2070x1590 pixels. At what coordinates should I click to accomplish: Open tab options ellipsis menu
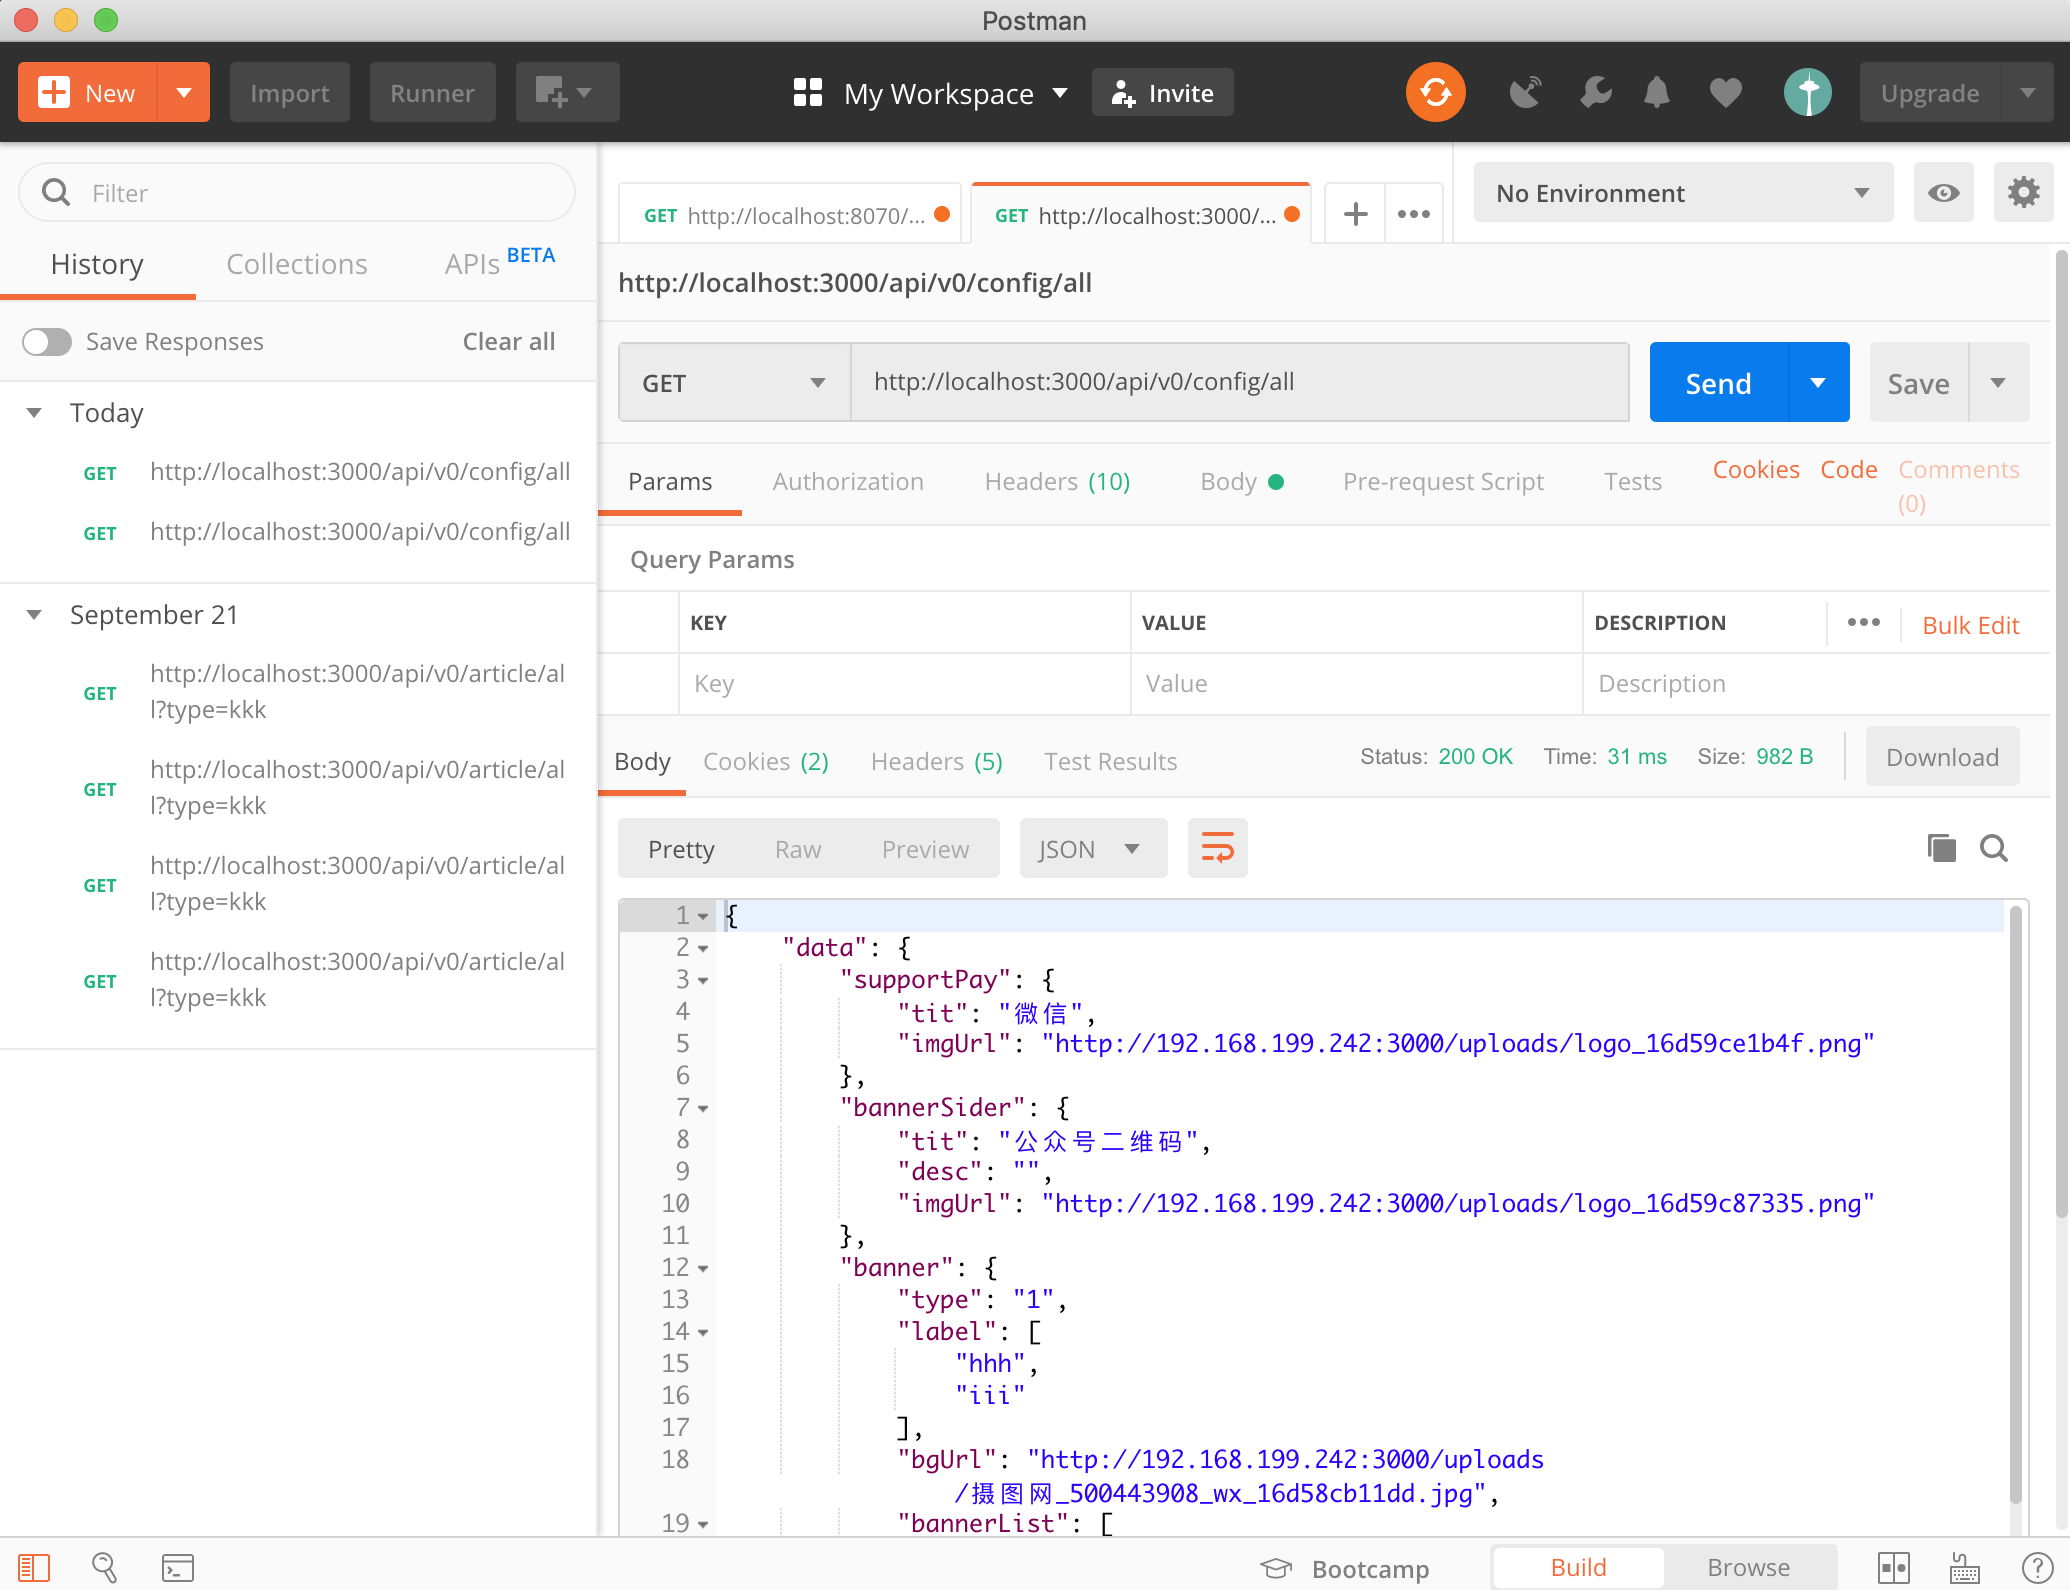[1414, 213]
